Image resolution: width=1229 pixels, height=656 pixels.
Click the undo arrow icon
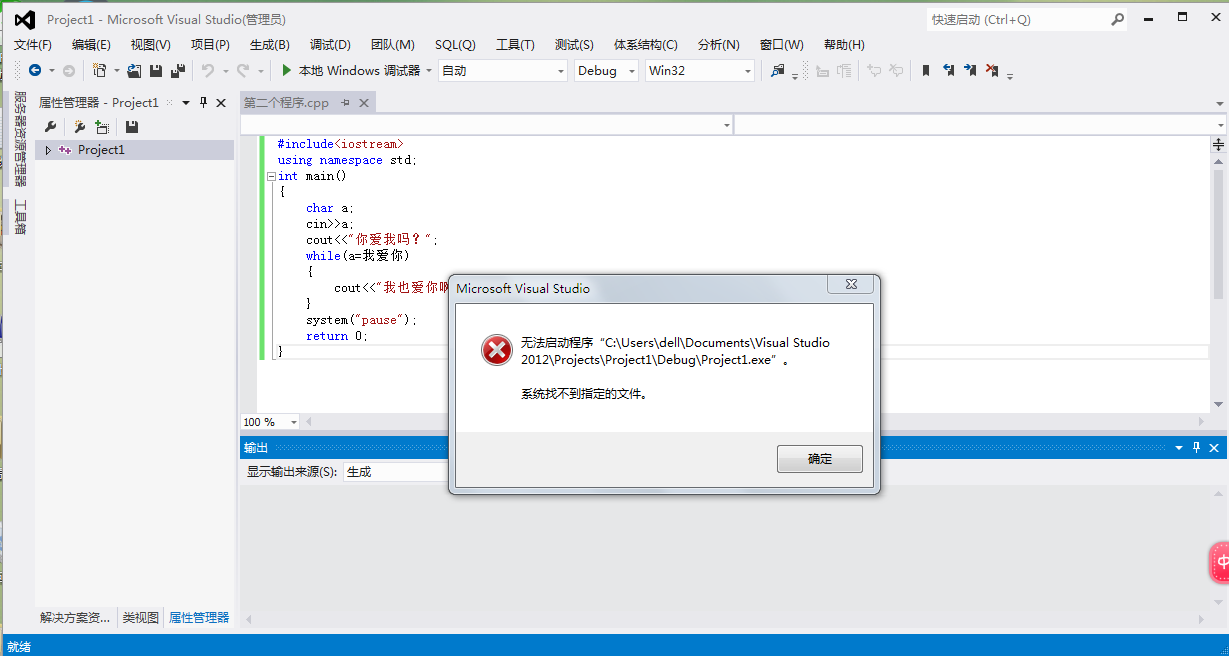click(208, 71)
